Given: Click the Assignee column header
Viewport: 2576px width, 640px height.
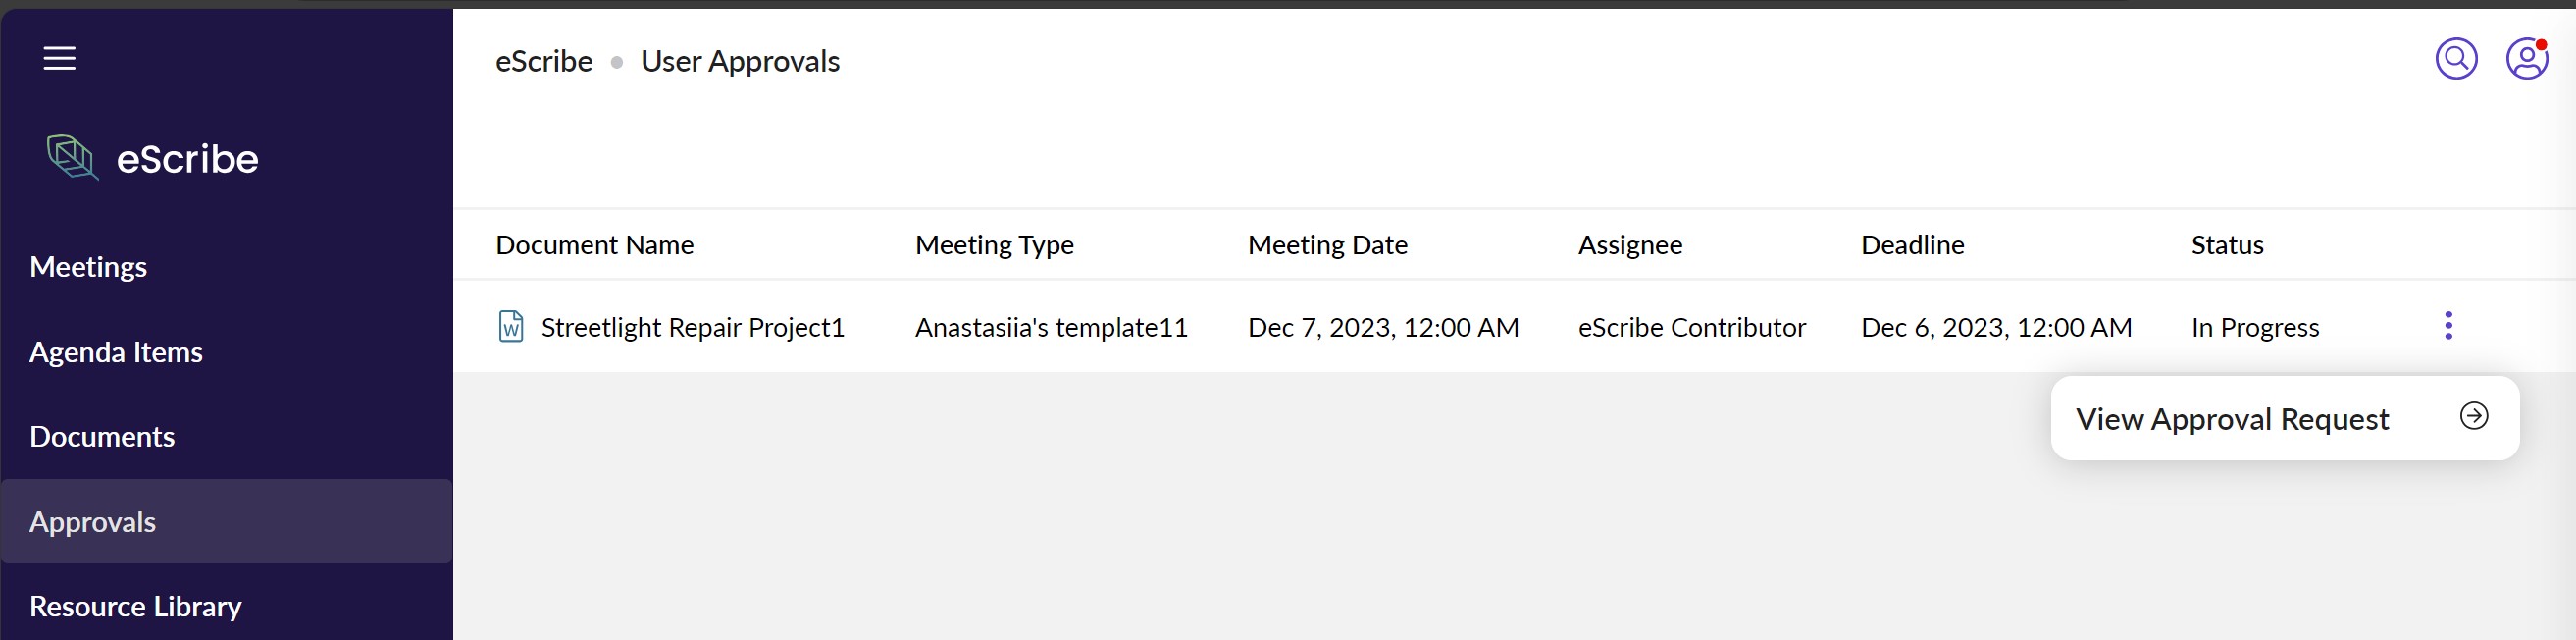Looking at the screenshot, I should pos(1630,245).
